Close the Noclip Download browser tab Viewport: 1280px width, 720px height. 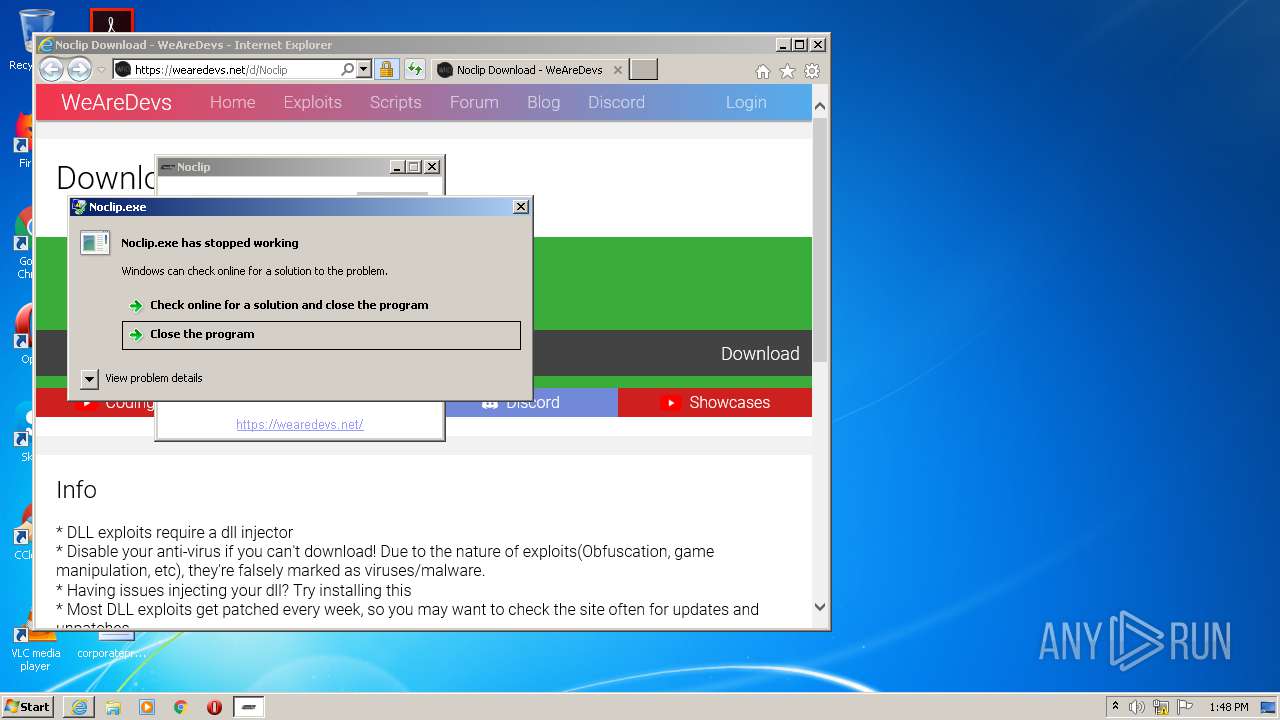pyautogui.click(x=618, y=70)
